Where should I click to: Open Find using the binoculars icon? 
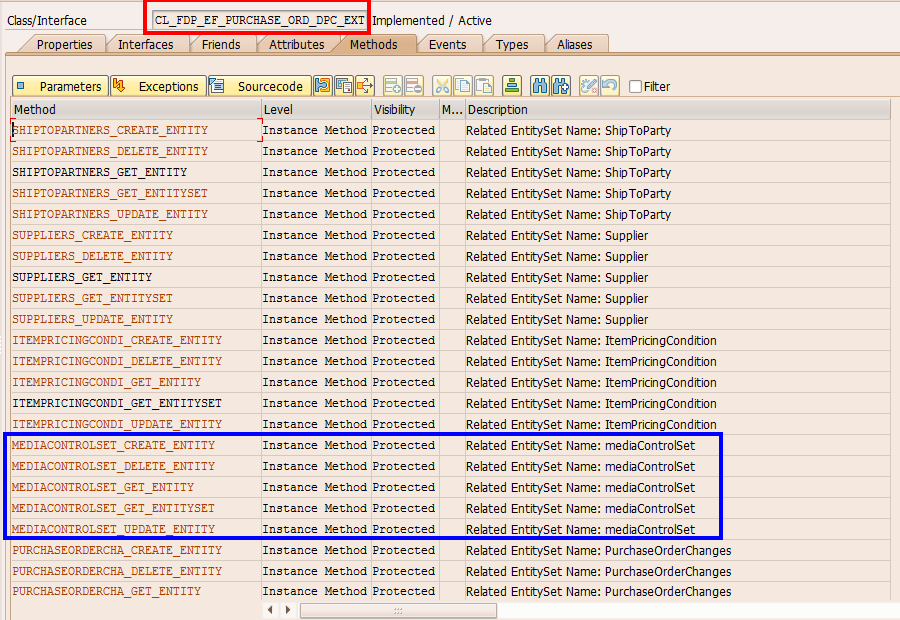[x=541, y=86]
